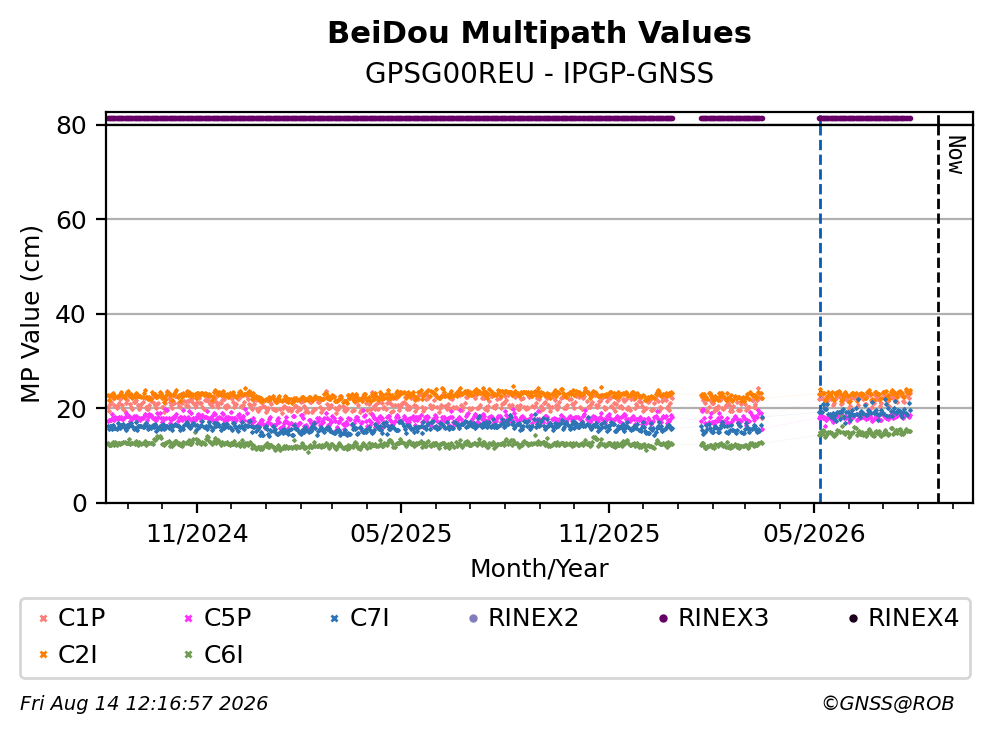Click the 05/2026 x-axis tick label
Screen dimensions: 993x734
pyautogui.click(x=814, y=534)
